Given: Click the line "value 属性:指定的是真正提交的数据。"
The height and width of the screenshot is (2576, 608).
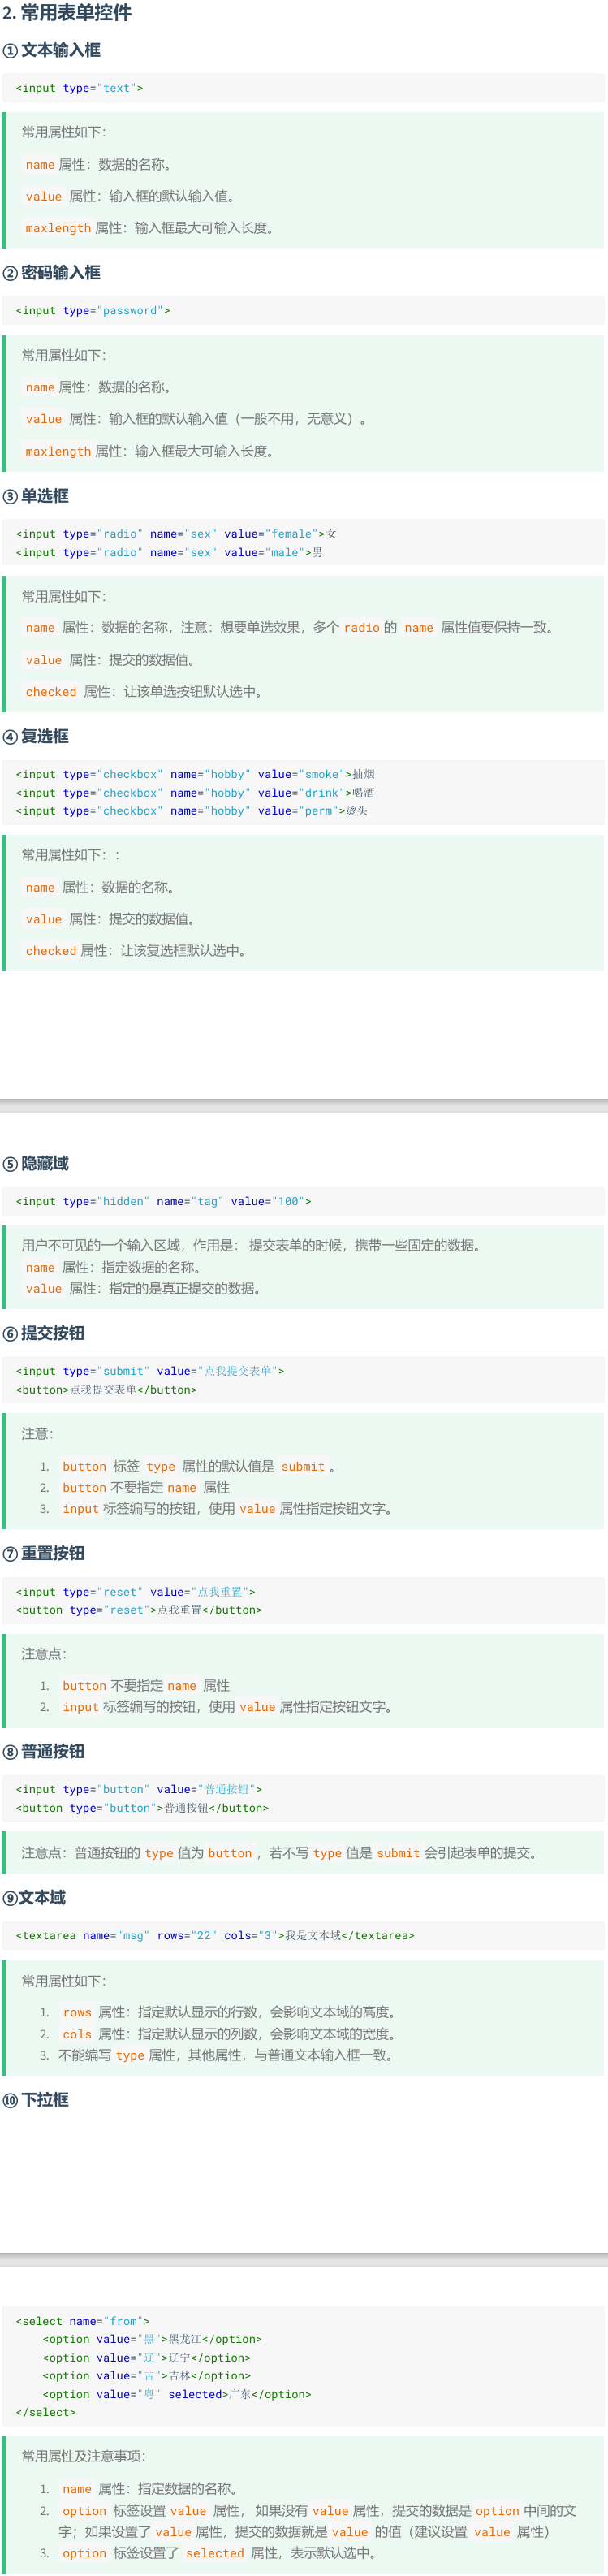Looking at the screenshot, I should click(x=145, y=1289).
